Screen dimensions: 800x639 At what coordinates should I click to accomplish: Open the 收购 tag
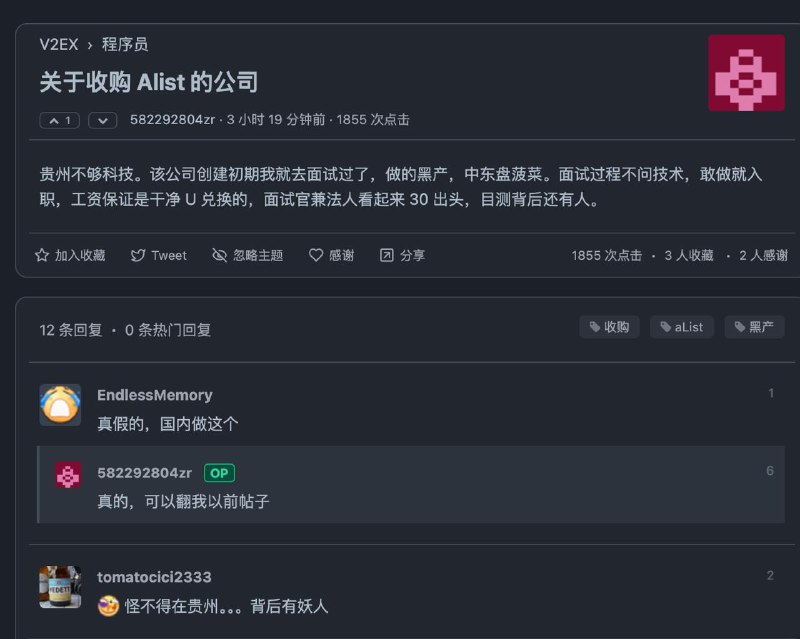pos(609,327)
